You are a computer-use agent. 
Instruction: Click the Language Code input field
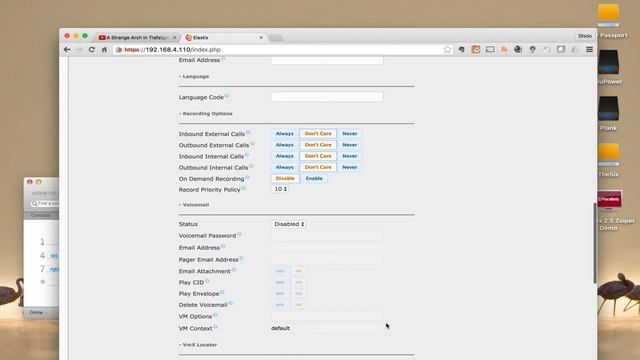327,97
